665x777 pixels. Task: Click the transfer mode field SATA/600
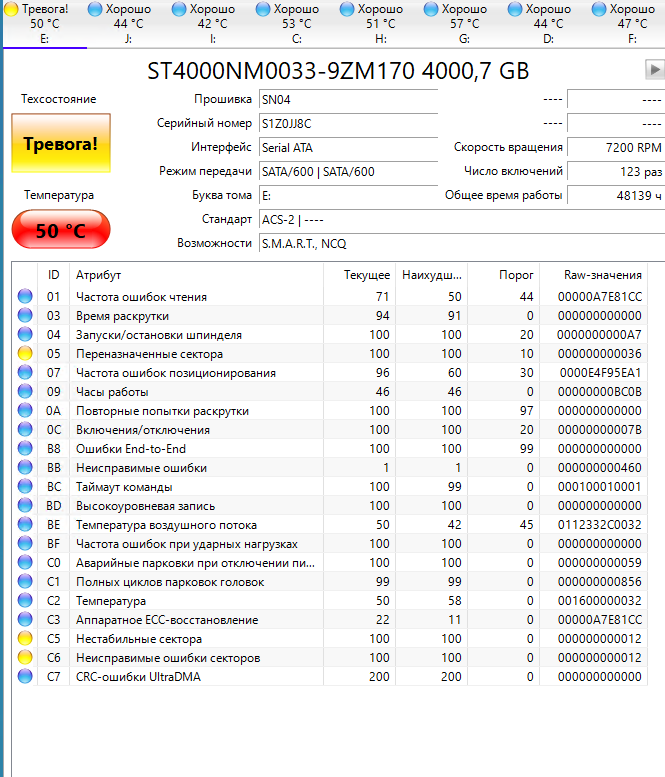(348, 171)
